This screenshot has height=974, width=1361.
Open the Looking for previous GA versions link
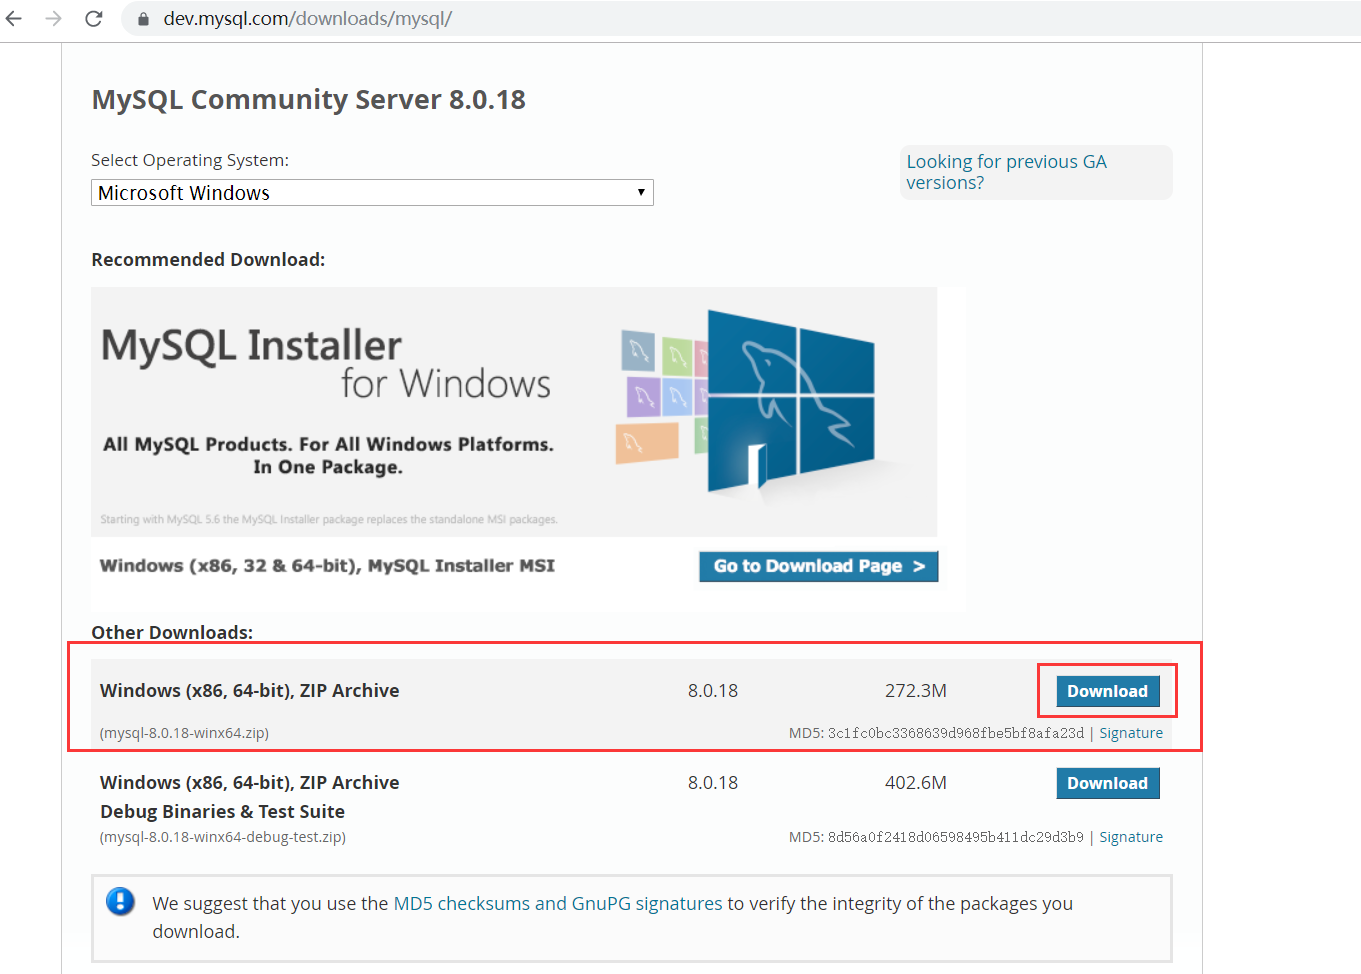click(1006, 171)
